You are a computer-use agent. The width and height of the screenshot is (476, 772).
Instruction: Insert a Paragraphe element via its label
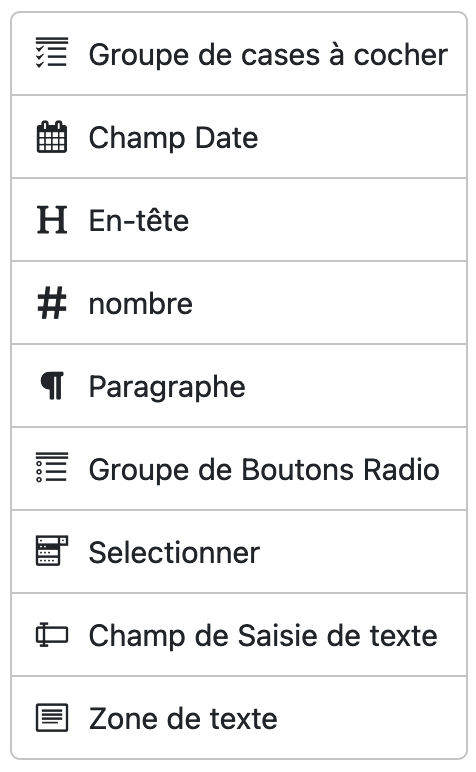[x=167, y=386]
